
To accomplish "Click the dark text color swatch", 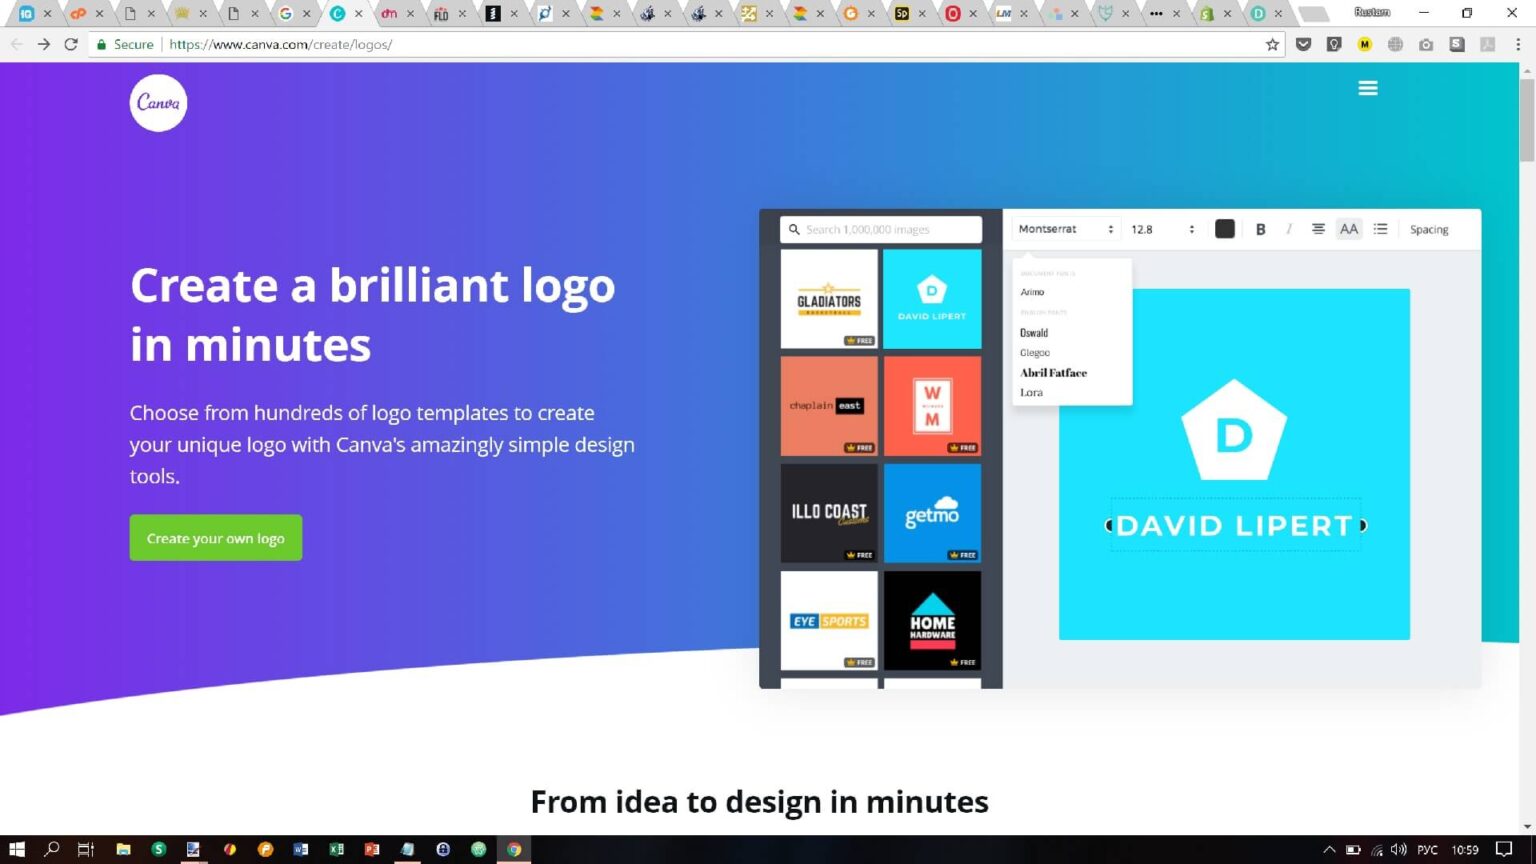I will pyautogui.click(x=1224, y=229).
